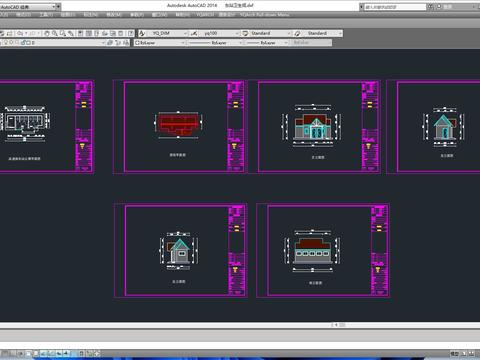Toggle the layer freeze sun icon
The height and width of the screenshot is (360, 480).
[x=11, y=43]
